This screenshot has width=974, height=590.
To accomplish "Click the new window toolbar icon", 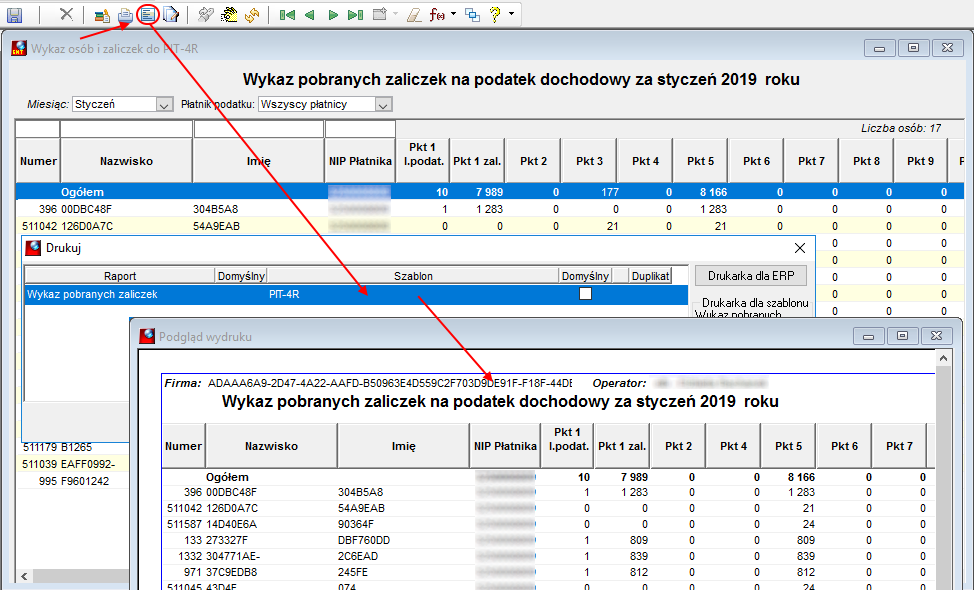I will coord(380,14).
